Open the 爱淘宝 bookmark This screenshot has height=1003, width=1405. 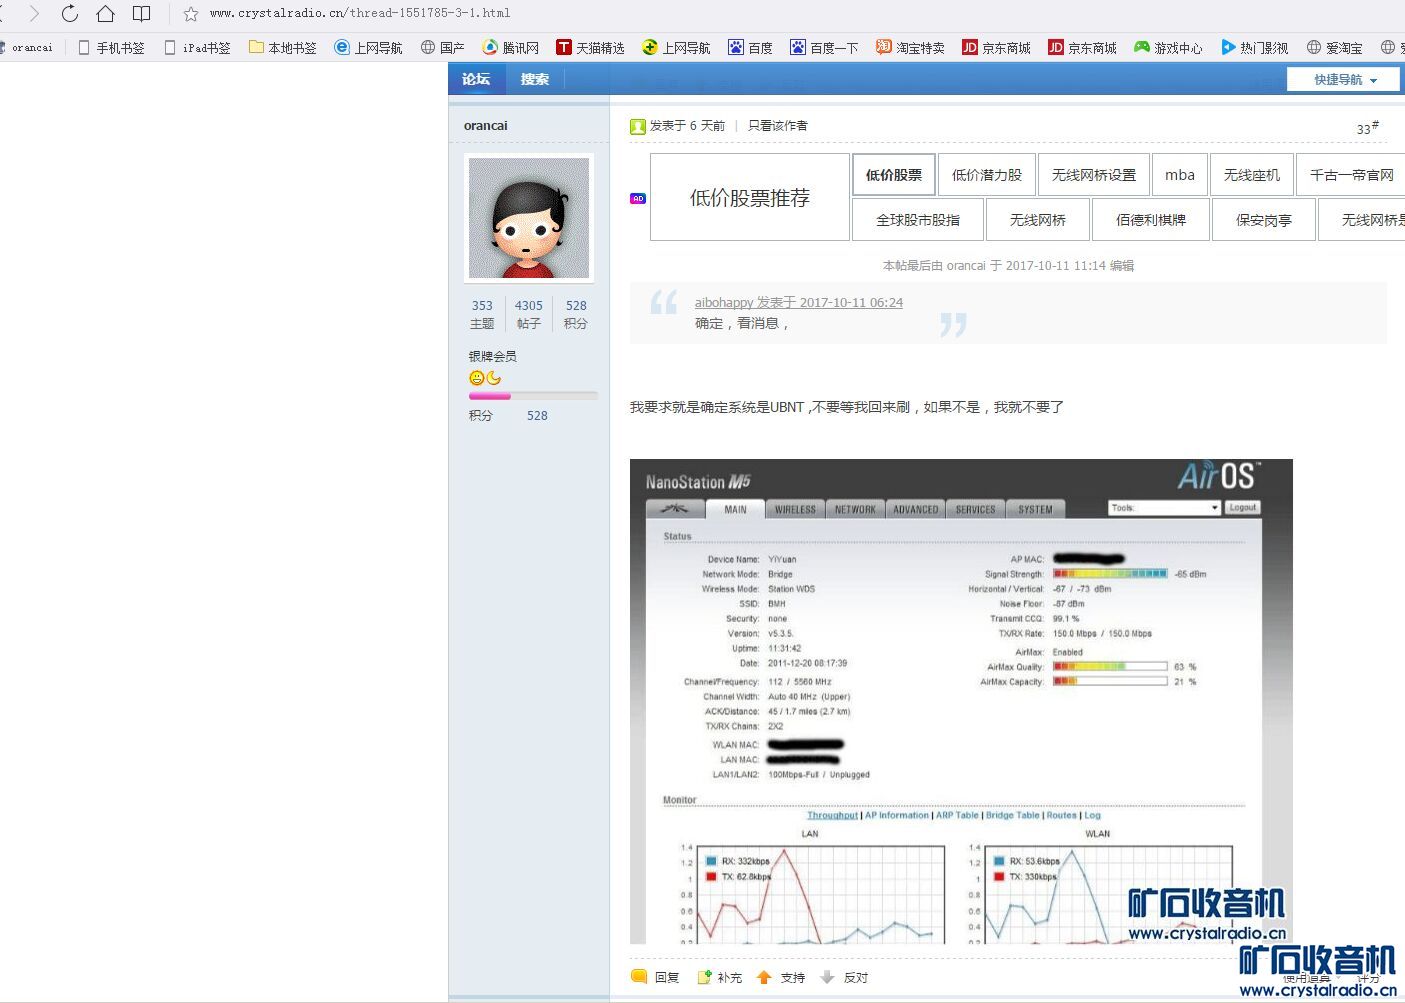1335,47
